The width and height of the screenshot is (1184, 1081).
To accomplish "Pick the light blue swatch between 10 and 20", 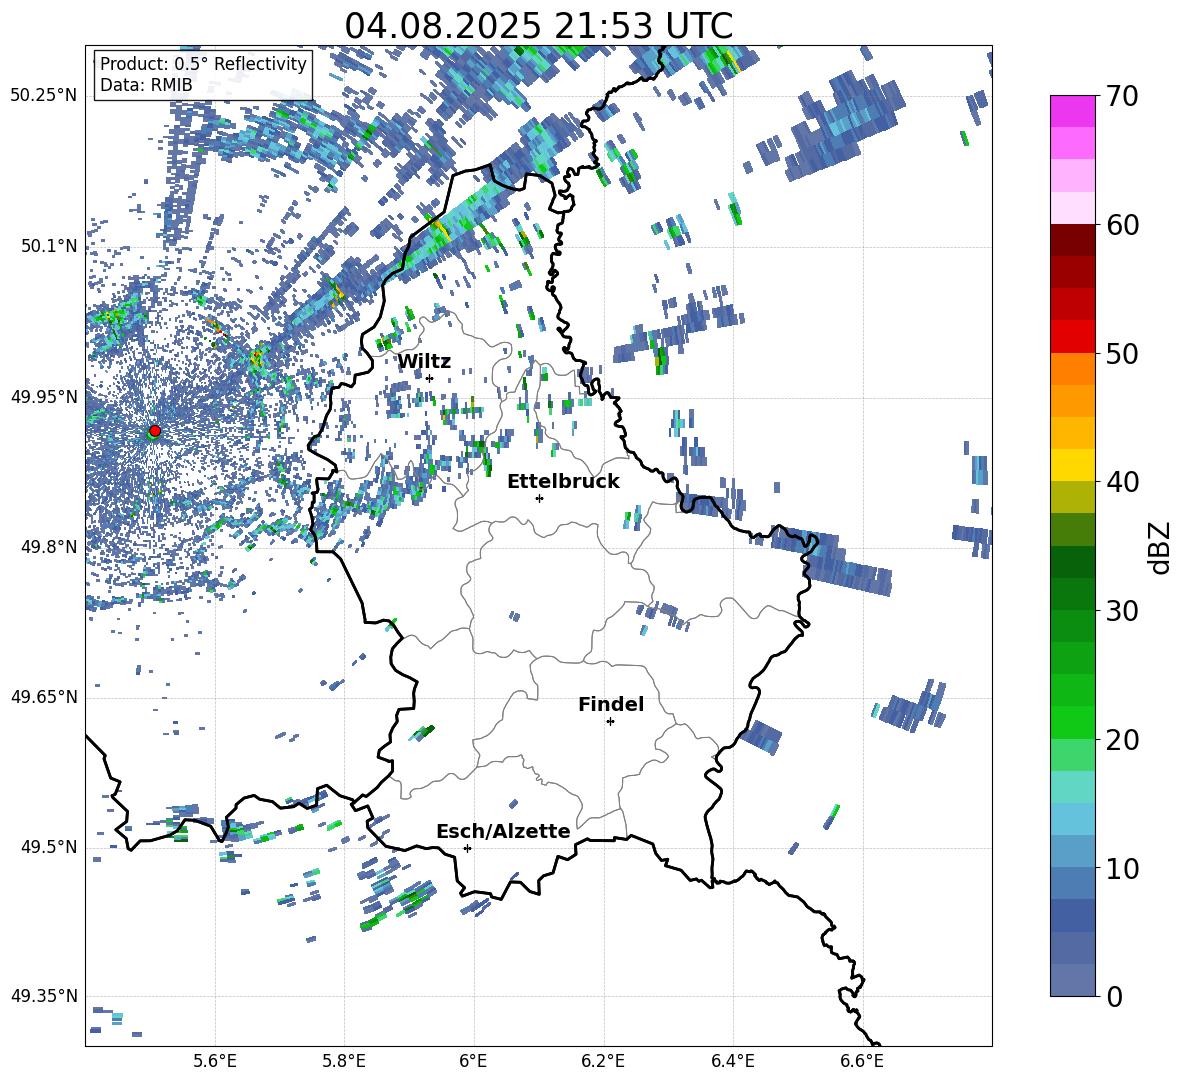I will (1072, 819).
